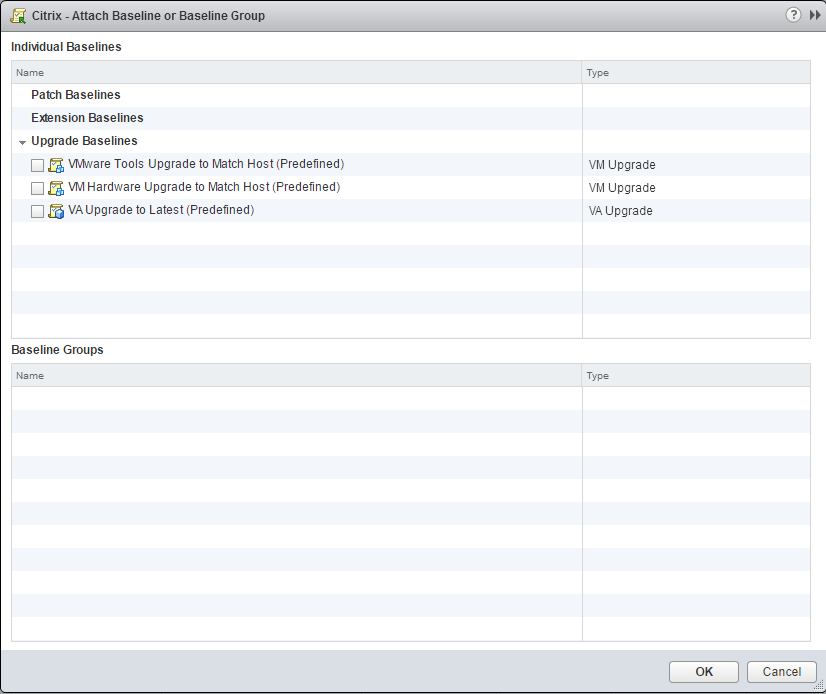Viewport: 826px width, 694px height.
Task: Check the VMware Tools Upgrade to Match Host checkbox
Action: tap(37, 164)
